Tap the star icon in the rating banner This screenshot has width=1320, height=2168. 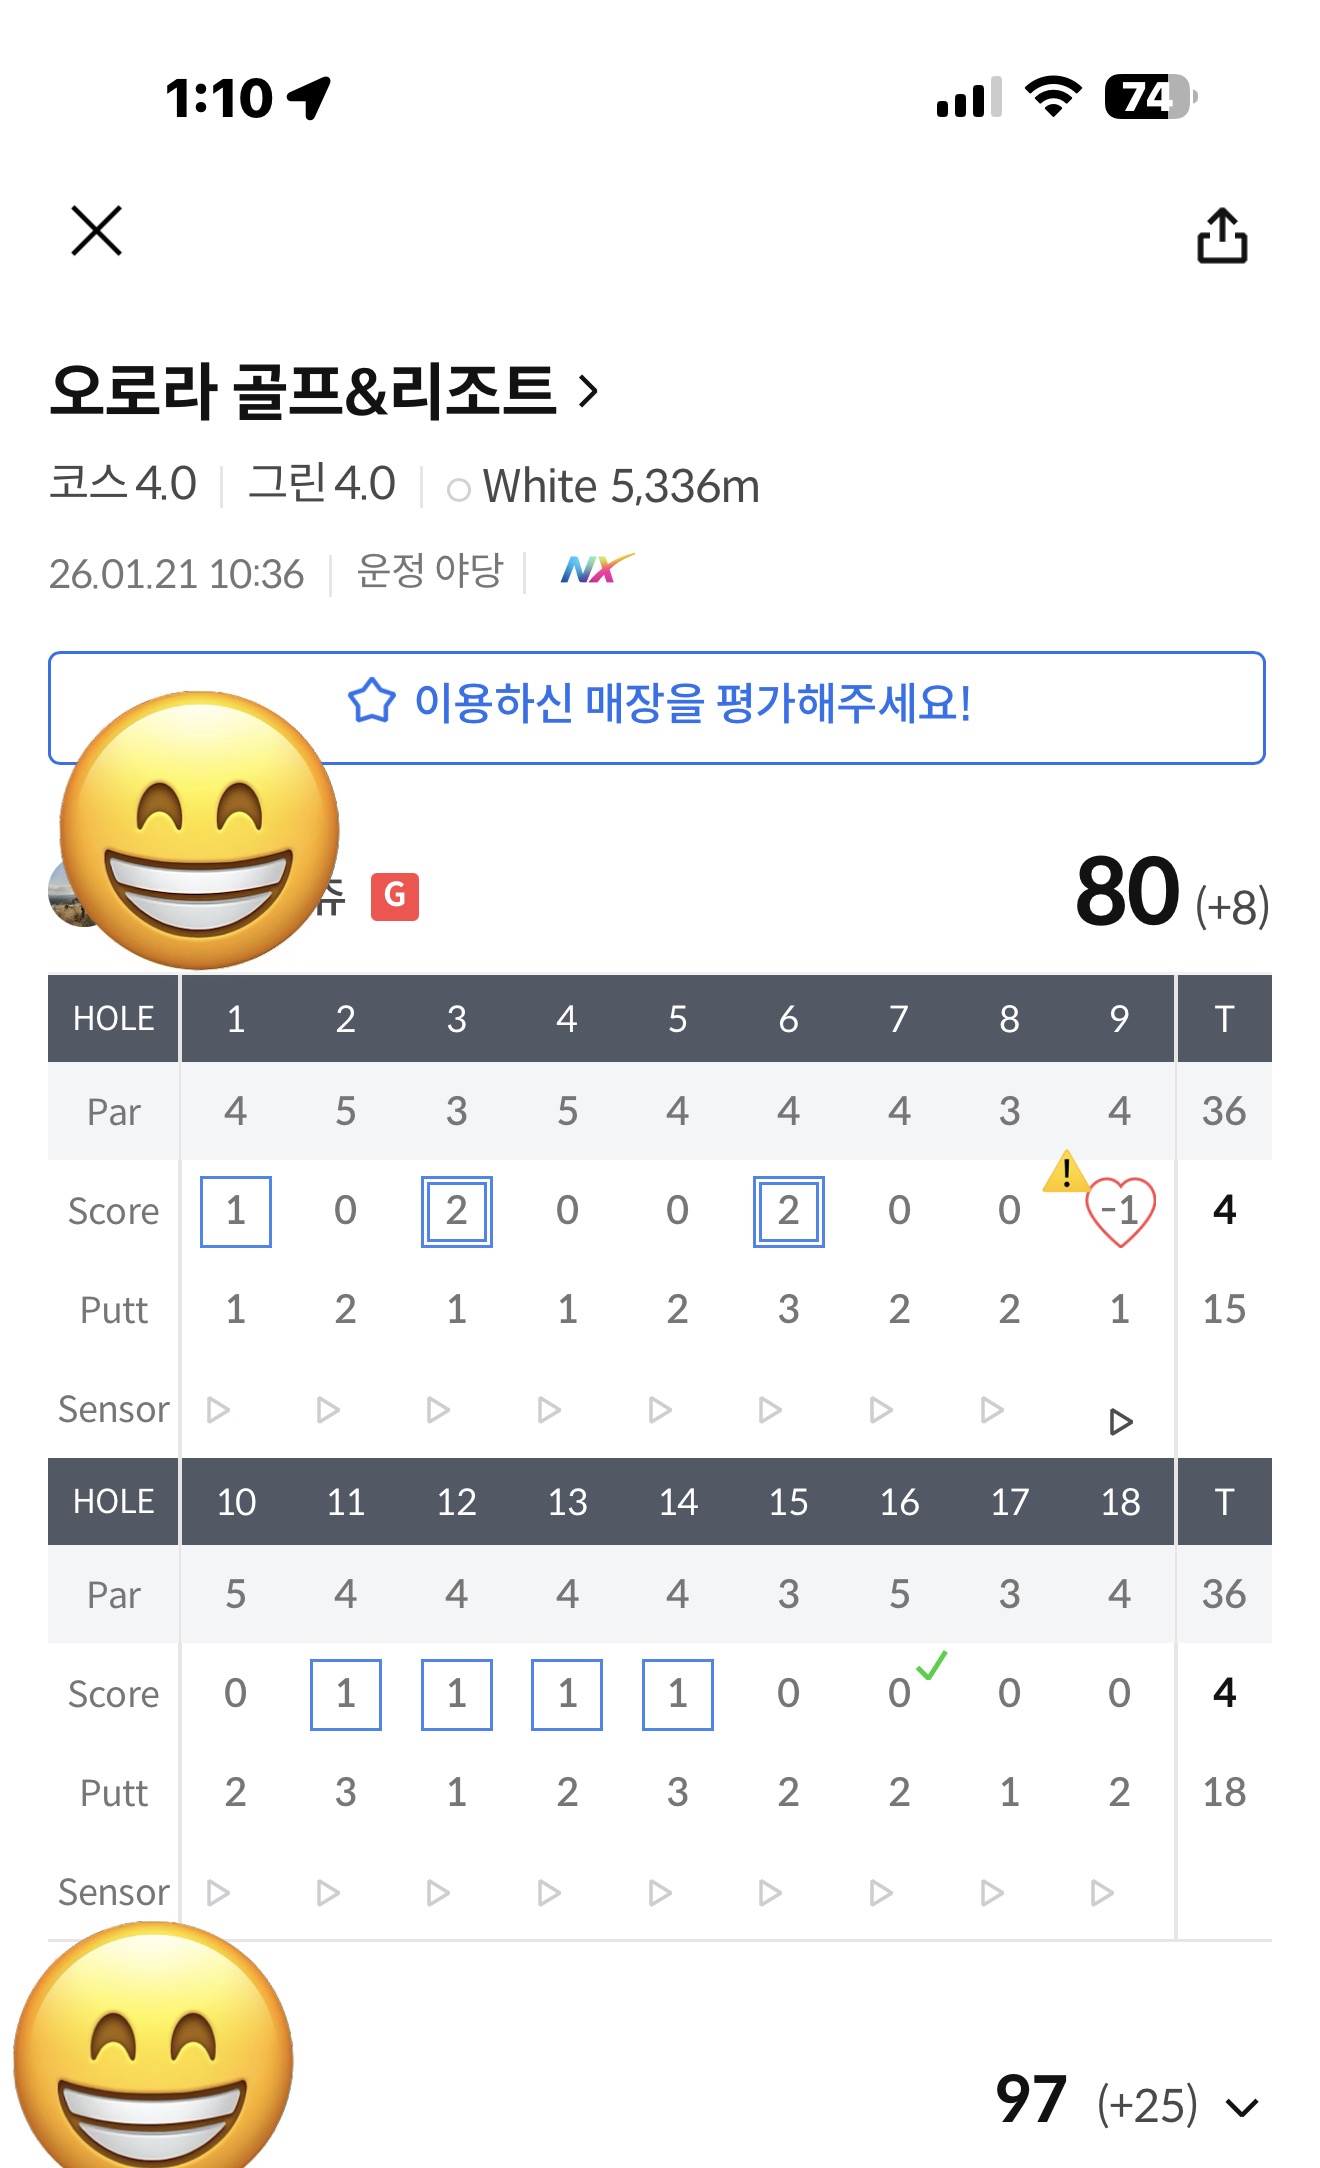372,701
